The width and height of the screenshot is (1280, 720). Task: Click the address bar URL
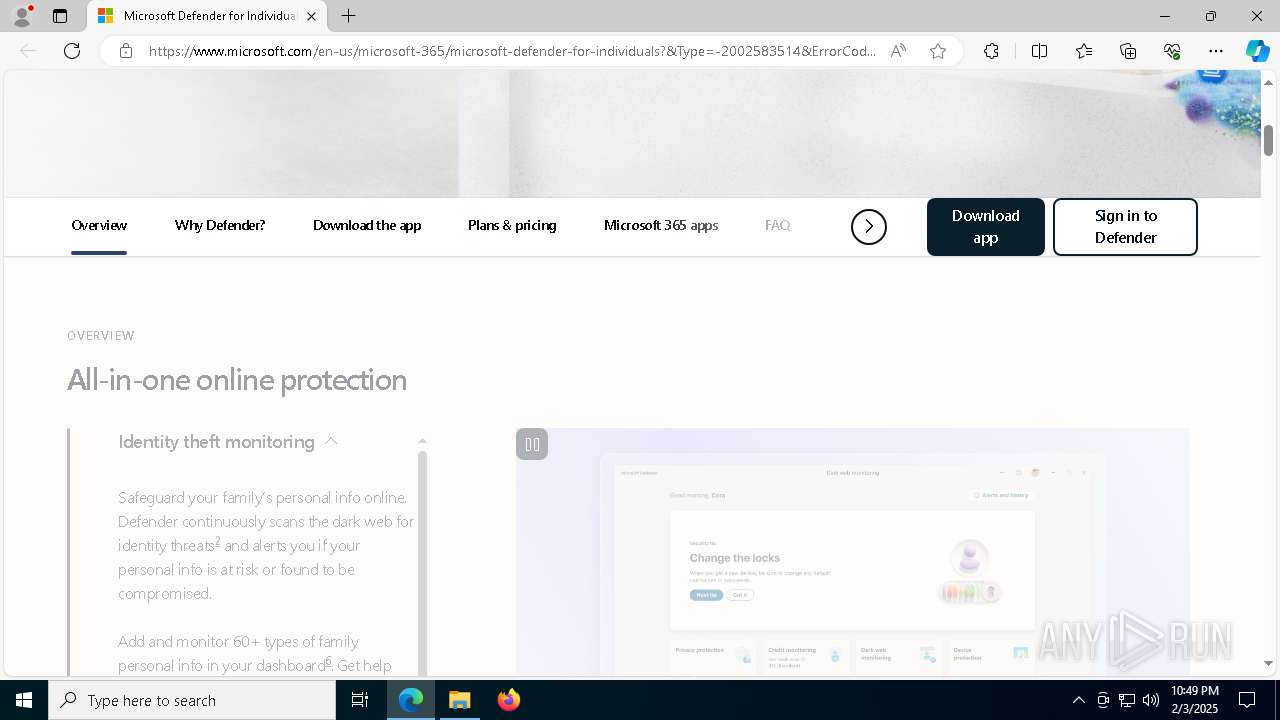tap(513, 51)
